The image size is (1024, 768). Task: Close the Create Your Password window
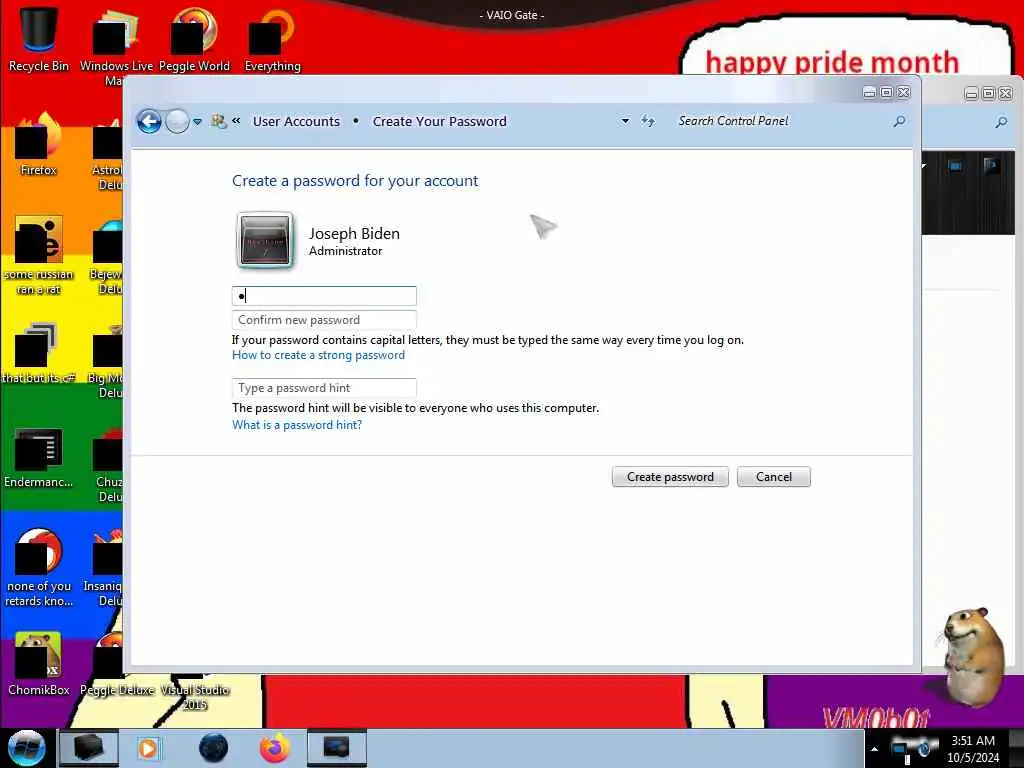pyautogui.click(x=904, y=93)
